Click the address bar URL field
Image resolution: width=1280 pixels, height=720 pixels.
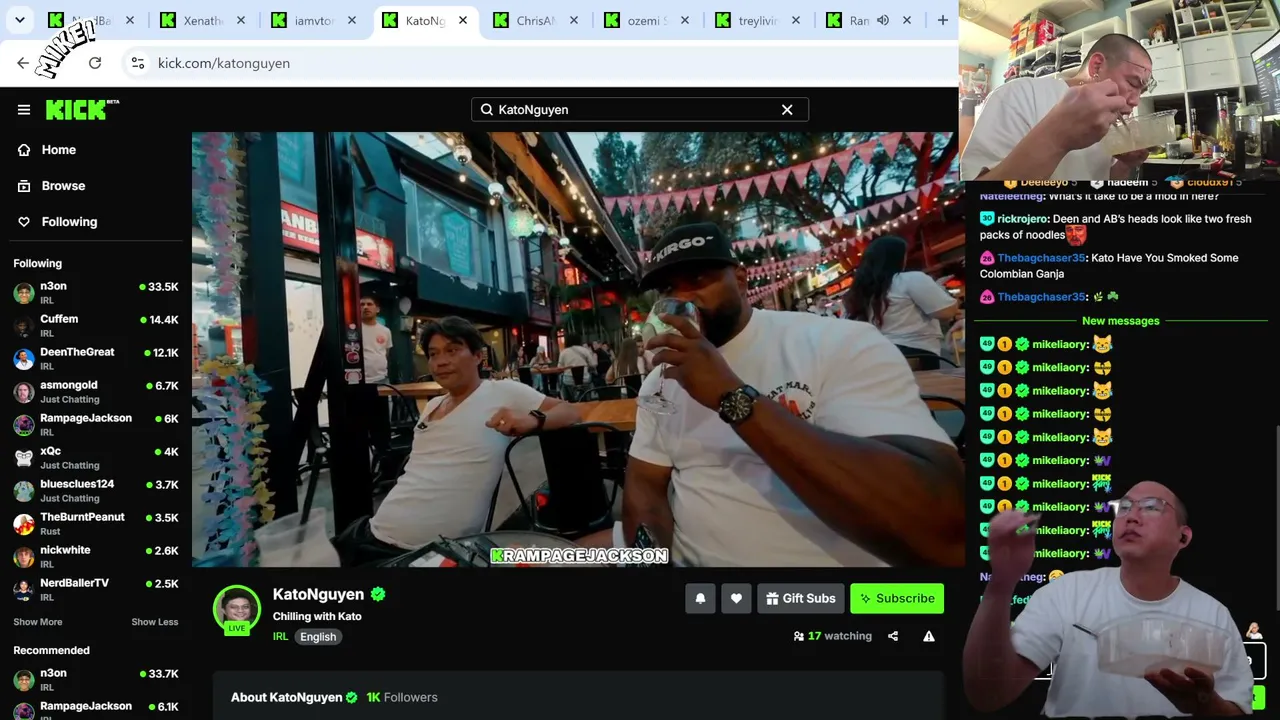540,63
